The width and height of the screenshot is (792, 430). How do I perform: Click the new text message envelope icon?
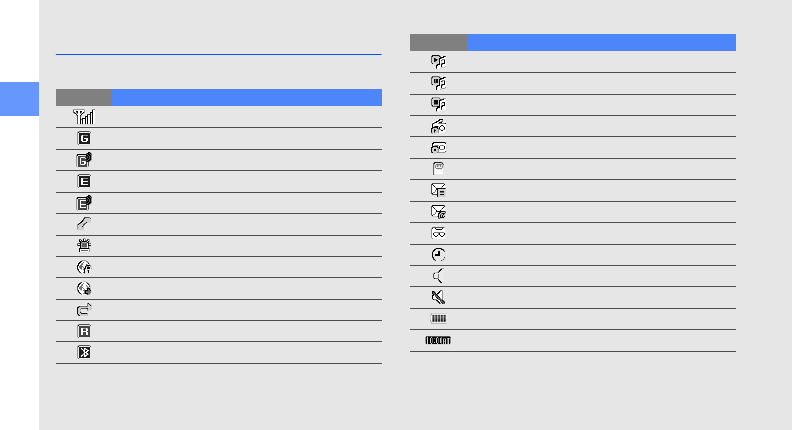(438, 190)
